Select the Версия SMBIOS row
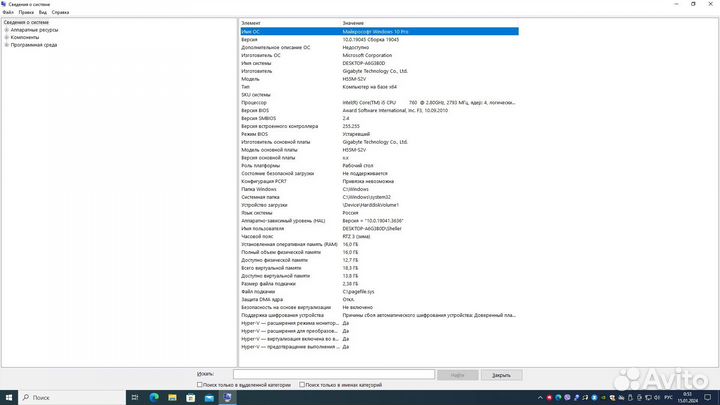This screenshot has width=720, height=405. pos(379,118)
